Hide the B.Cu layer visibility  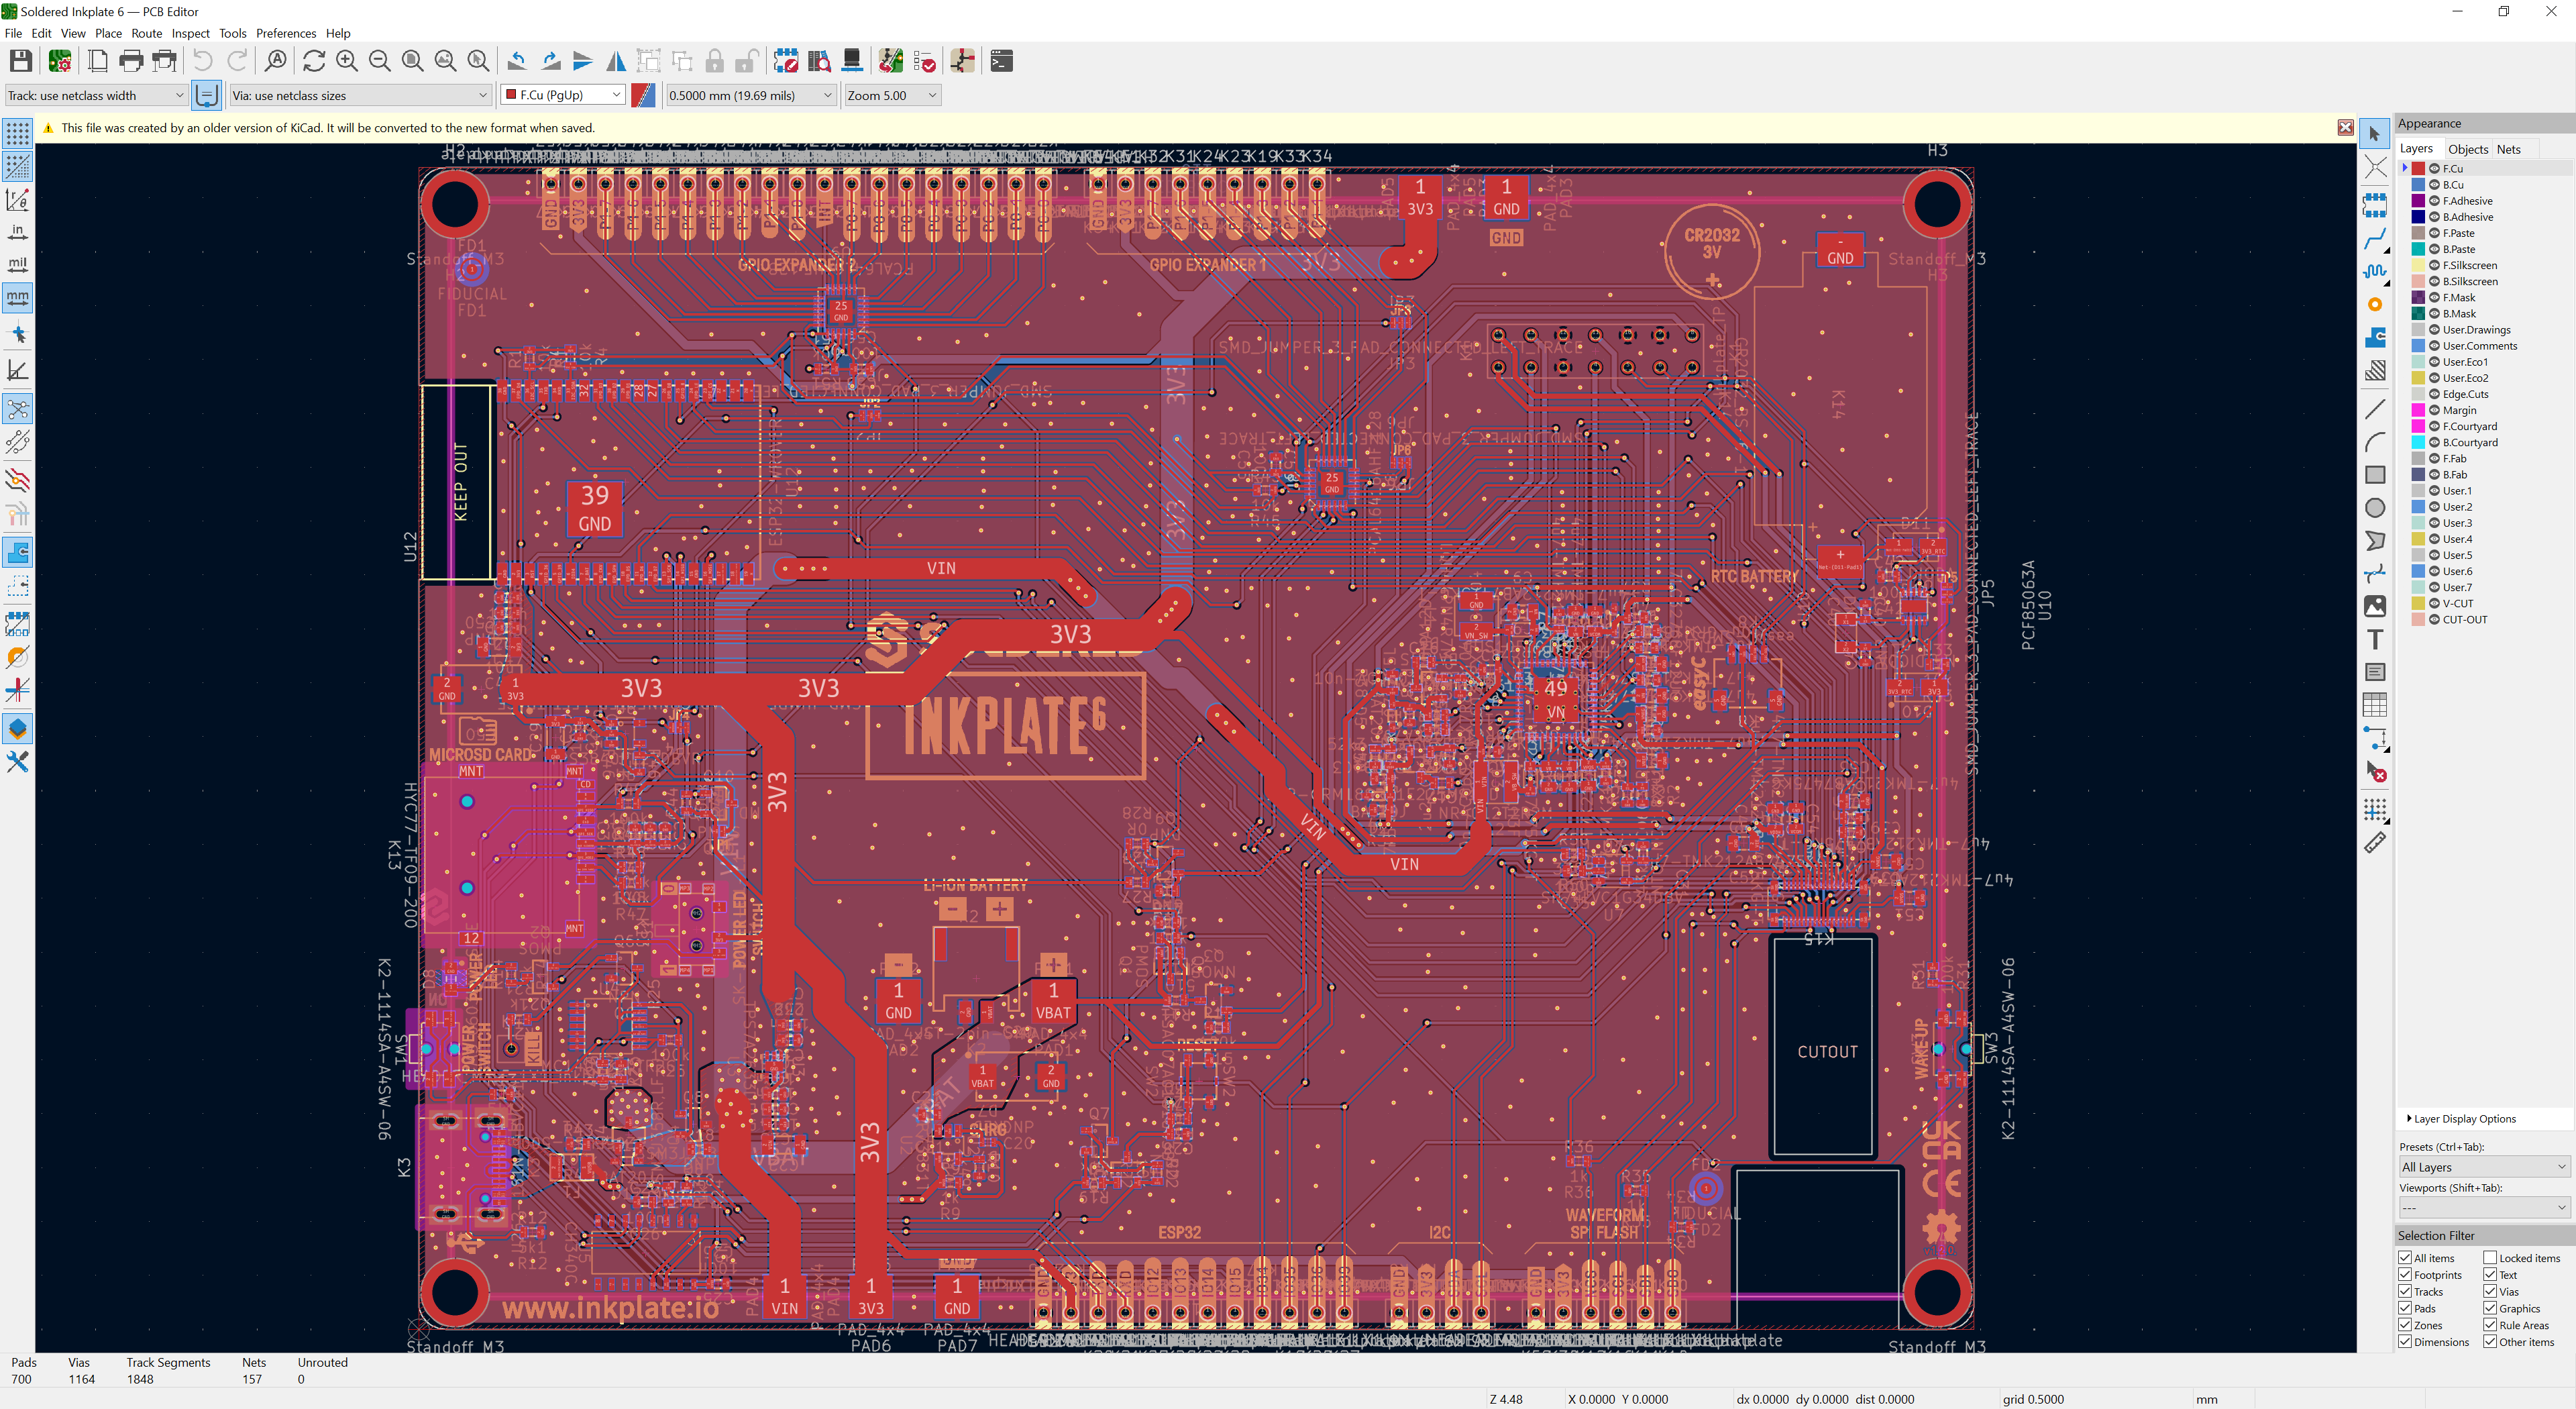[x=2434, y=185]
